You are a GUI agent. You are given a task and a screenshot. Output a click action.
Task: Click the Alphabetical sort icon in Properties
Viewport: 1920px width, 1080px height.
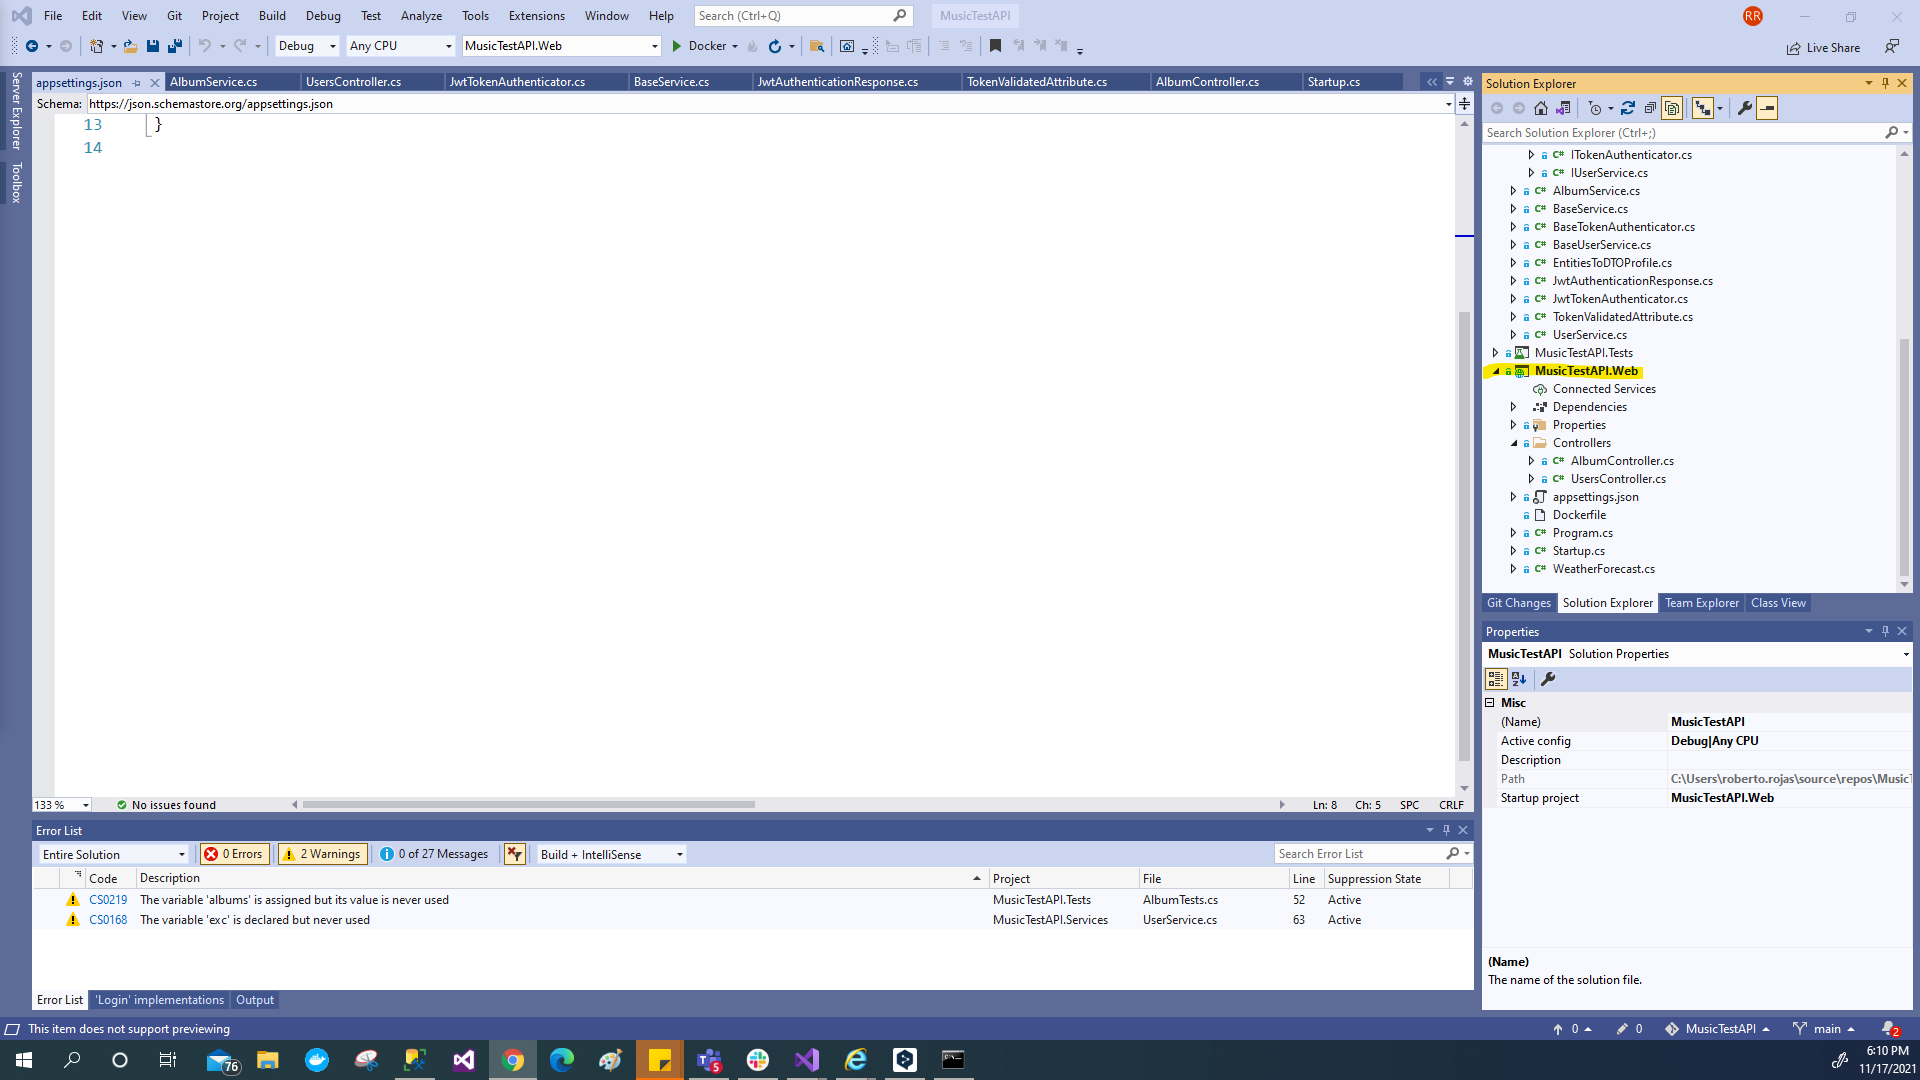point(1519,679)
